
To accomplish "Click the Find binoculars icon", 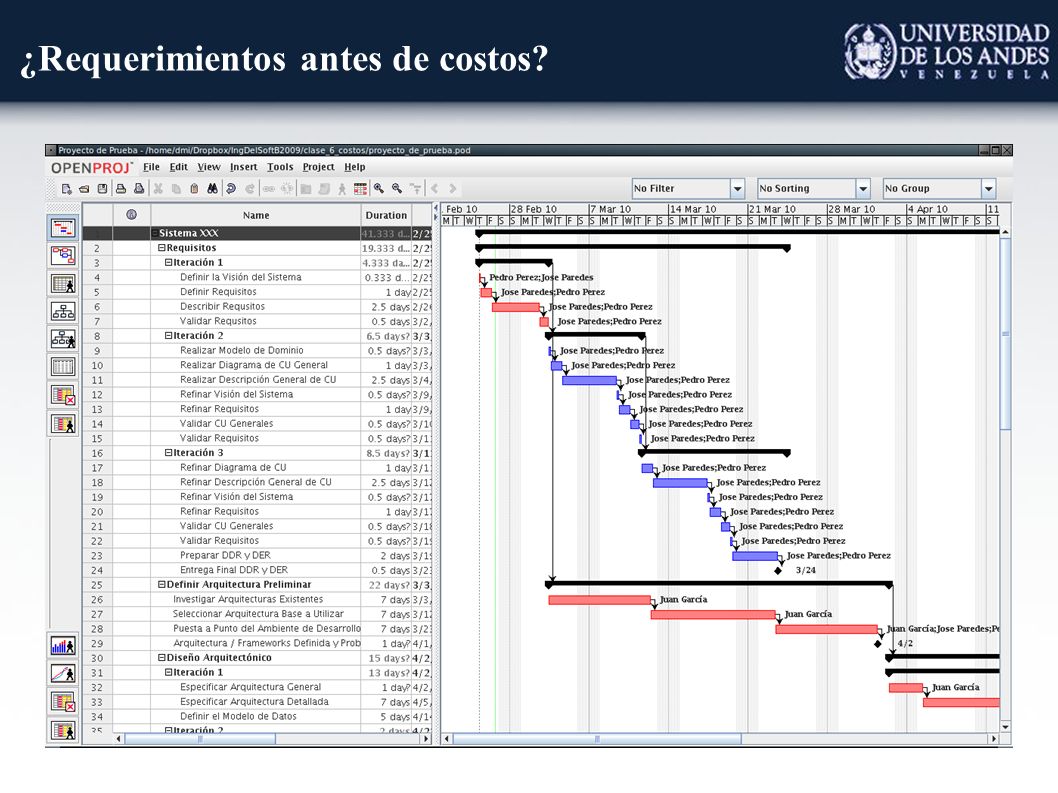I will coord(213,189).
